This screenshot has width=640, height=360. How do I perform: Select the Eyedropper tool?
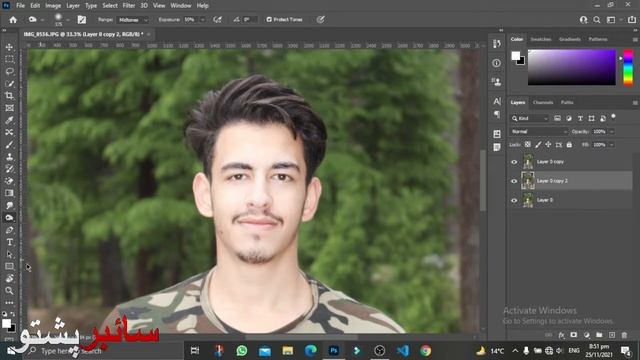[x=9, y=120]
